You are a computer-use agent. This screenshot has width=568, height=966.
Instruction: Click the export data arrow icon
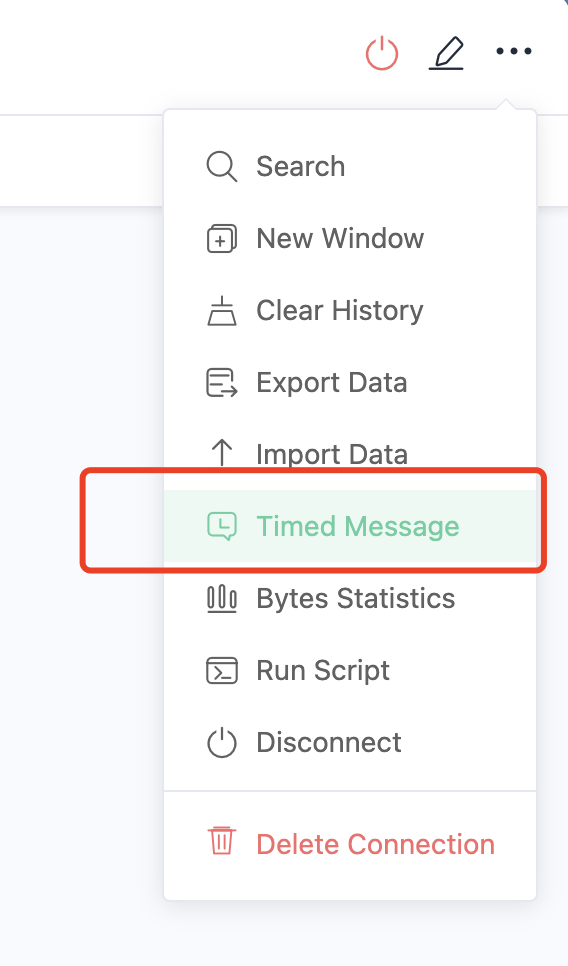[222, 383]
